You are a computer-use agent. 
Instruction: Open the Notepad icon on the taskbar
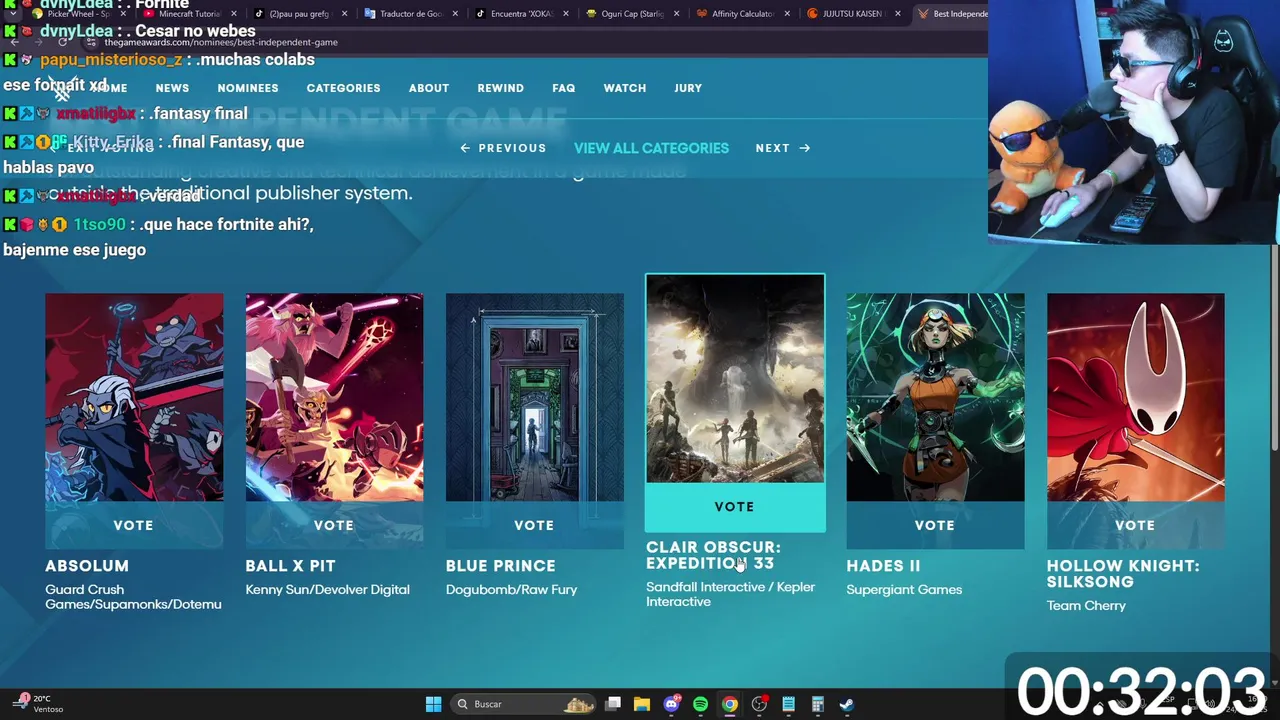pyautogui.click(x=788, y=704)
